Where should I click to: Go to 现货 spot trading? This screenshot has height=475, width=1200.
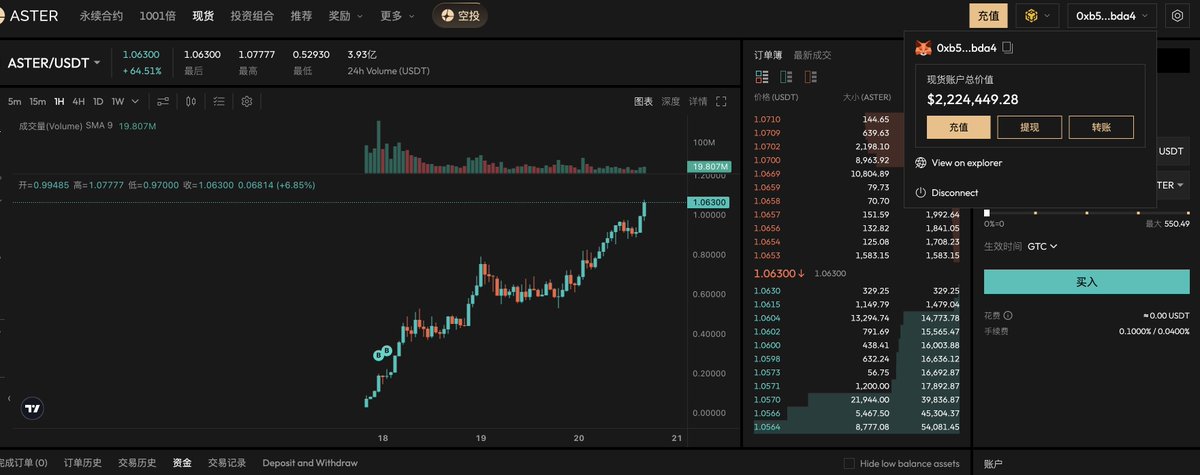pyautogui.click(x=203, y=16)
